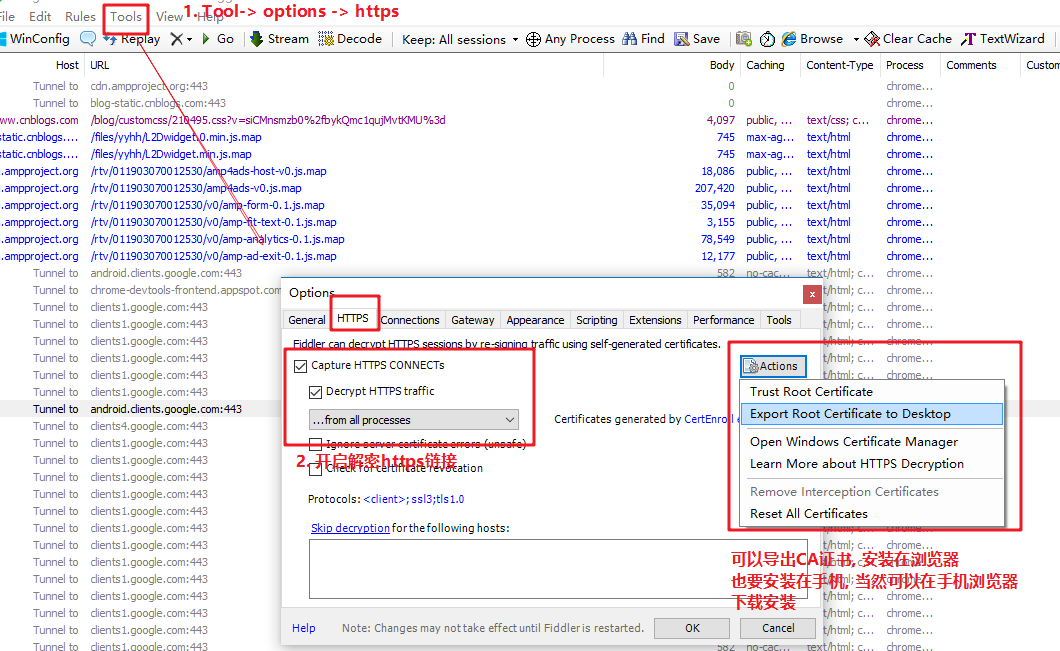
Task: Switch to the Gateway tab
Action: pos(473,320)
